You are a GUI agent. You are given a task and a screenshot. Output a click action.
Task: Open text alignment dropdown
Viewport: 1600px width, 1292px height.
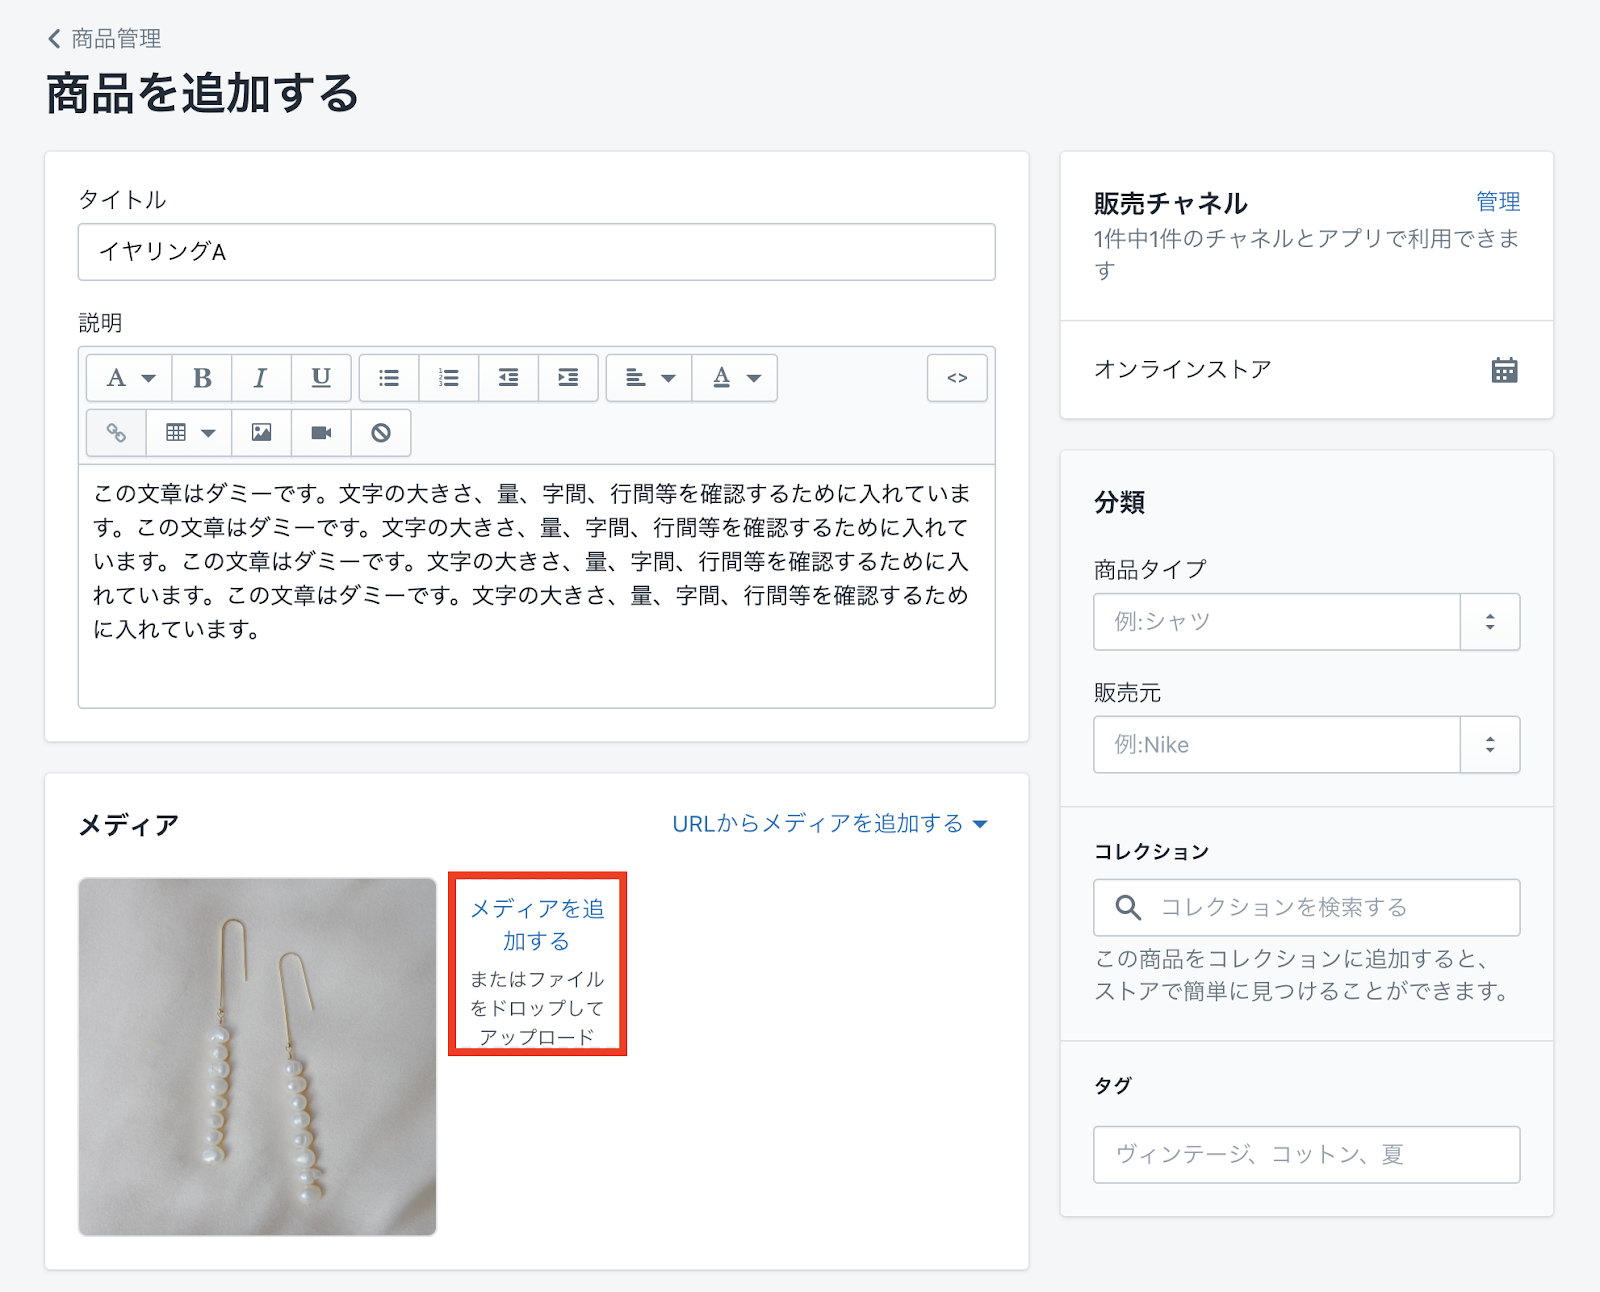pos(649,378)
